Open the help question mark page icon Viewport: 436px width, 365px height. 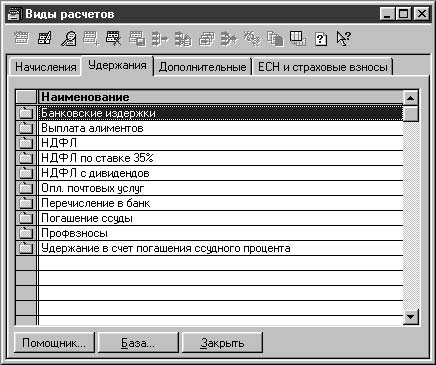[x=321, y=39]
